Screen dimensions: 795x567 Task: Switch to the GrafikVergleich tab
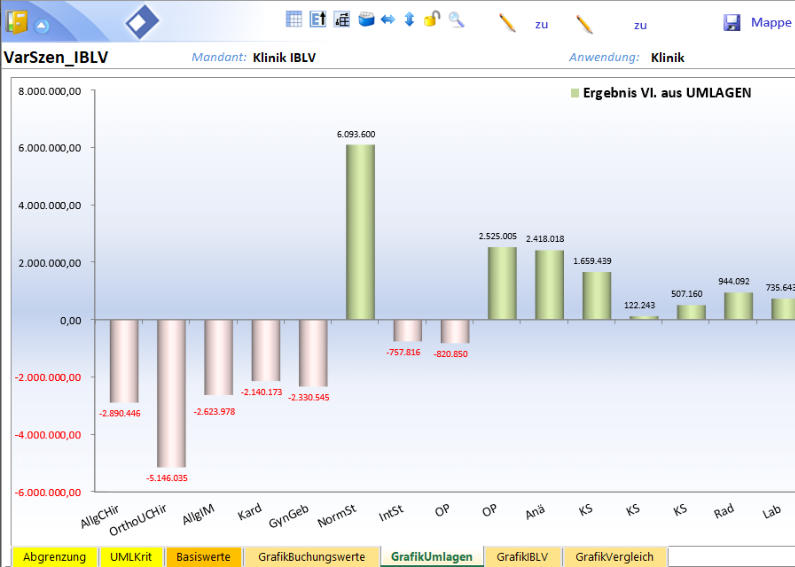615,556
